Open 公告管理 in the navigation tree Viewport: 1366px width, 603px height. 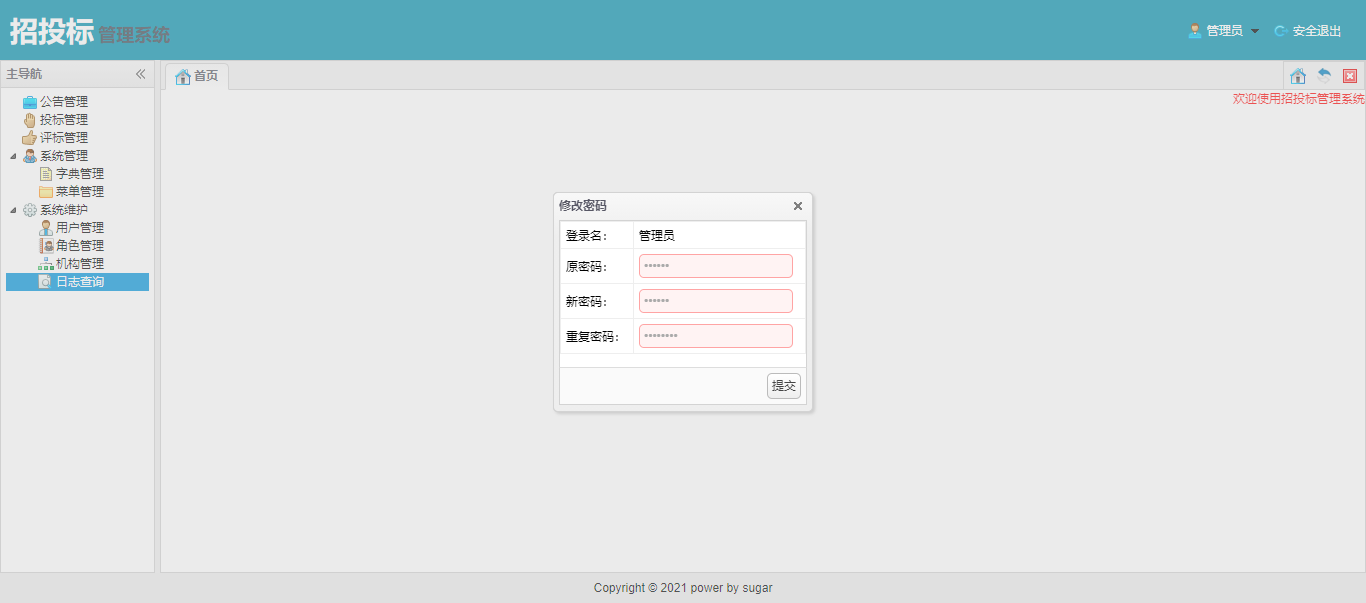tap(64, 102)
